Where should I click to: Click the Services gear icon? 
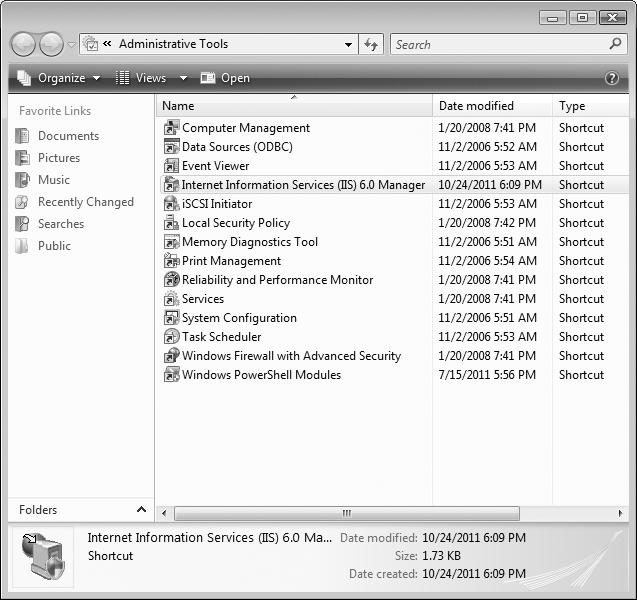pyautogui.click(x=171, y=299)
